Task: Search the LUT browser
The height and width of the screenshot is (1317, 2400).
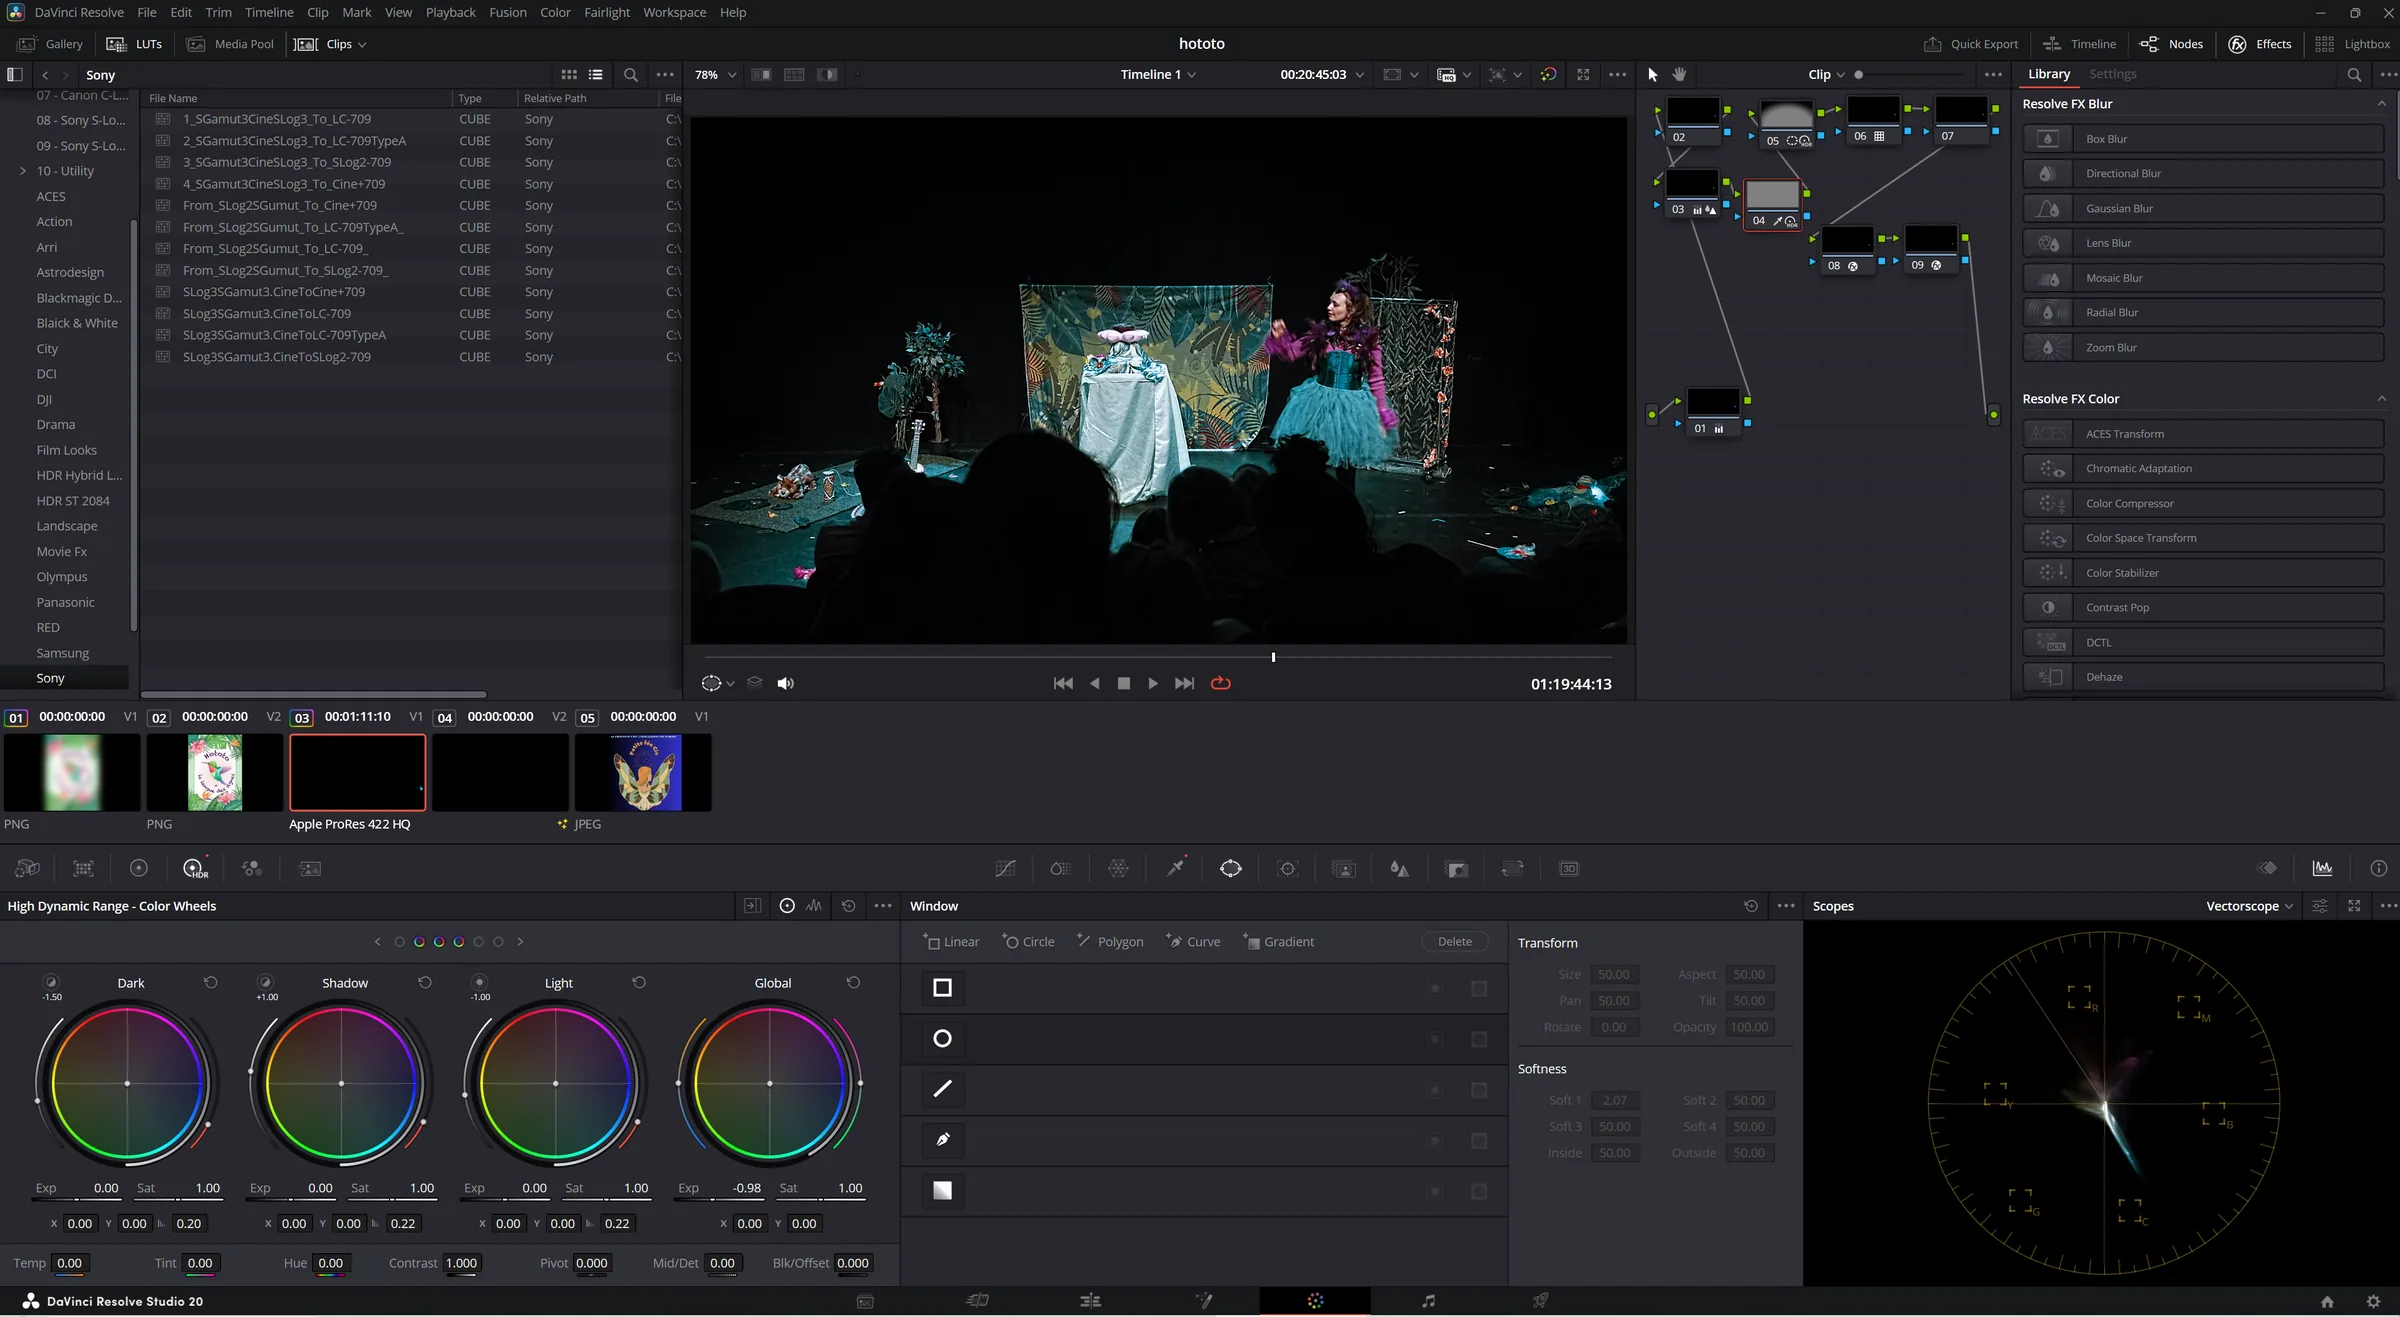Action: tap(630, 75)
